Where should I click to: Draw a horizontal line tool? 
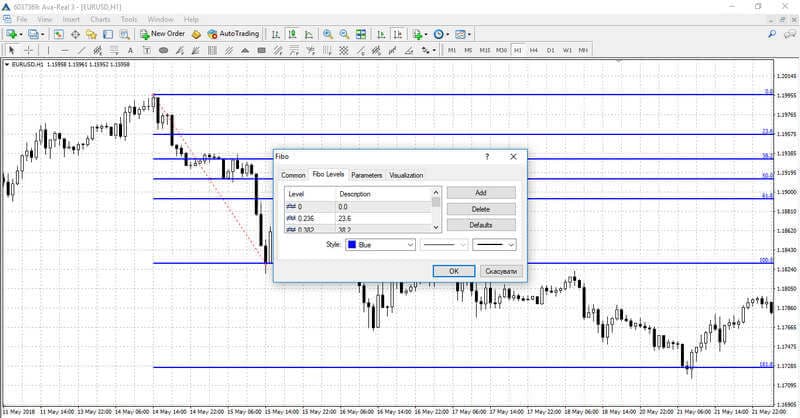click(x=64, y=50)
